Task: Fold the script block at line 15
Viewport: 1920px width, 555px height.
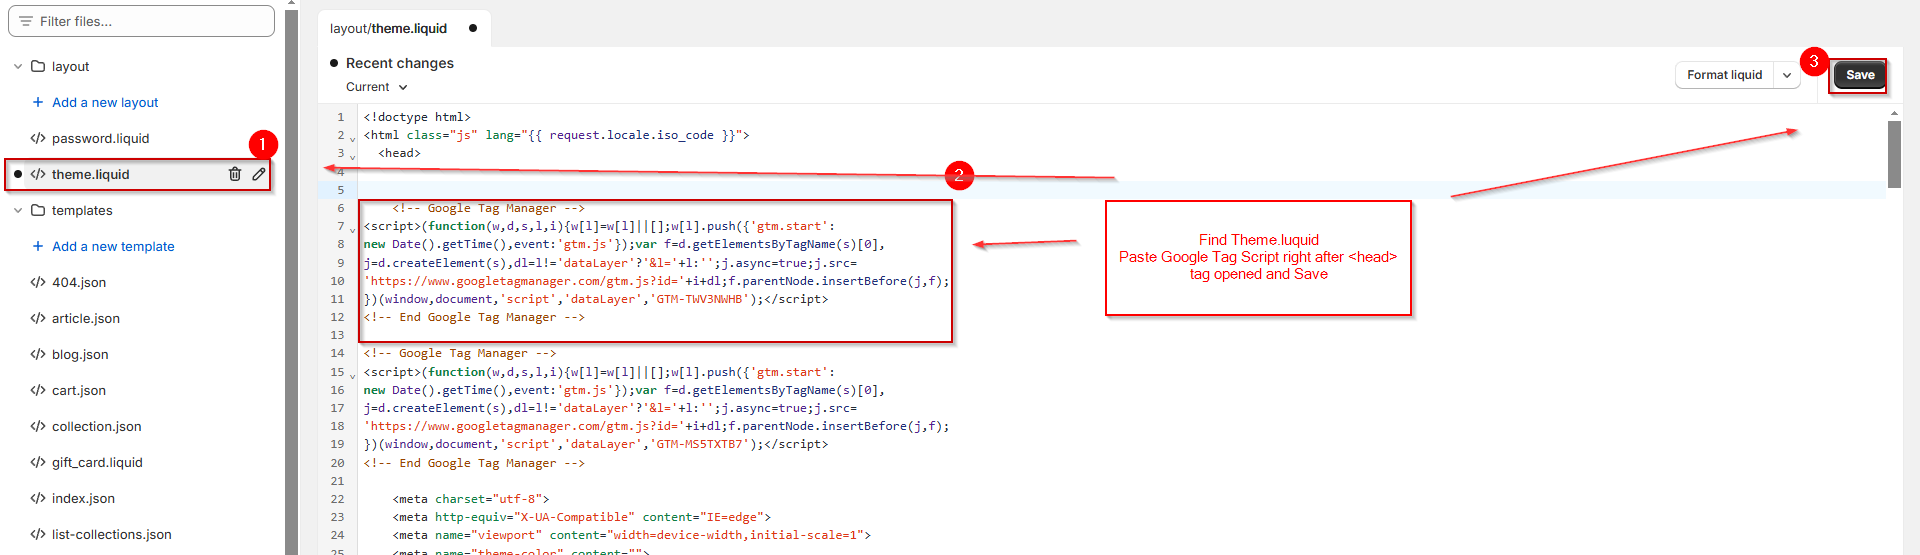Action: tap(352, 376)
